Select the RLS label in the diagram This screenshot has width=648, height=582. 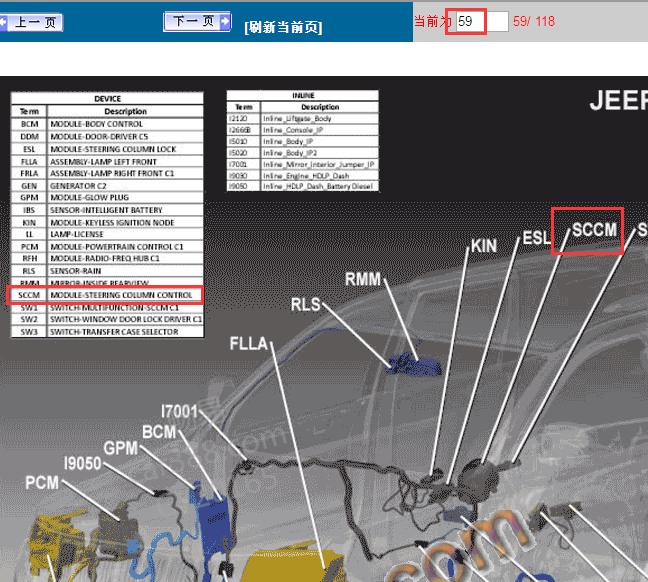tap(305, 304)
